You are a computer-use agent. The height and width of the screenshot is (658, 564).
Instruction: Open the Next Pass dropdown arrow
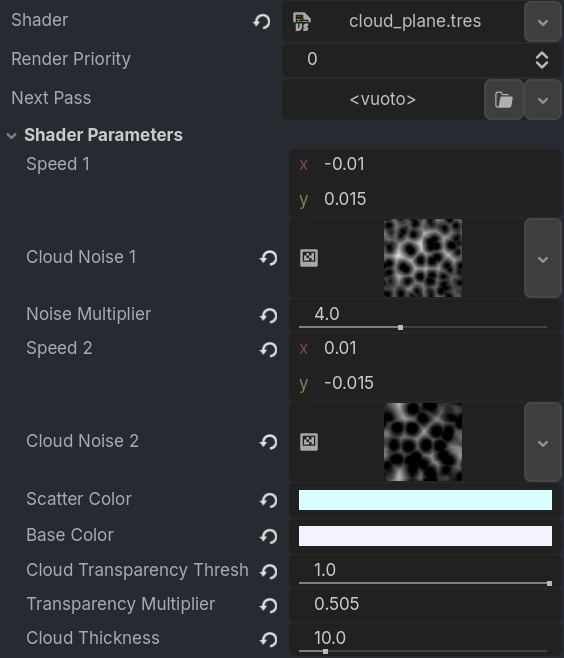click(543, 100)
